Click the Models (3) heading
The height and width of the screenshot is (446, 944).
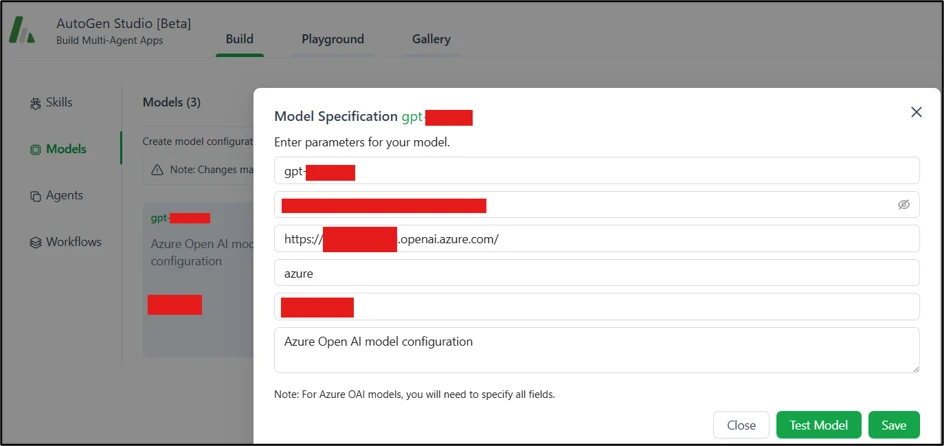[172, 102]
